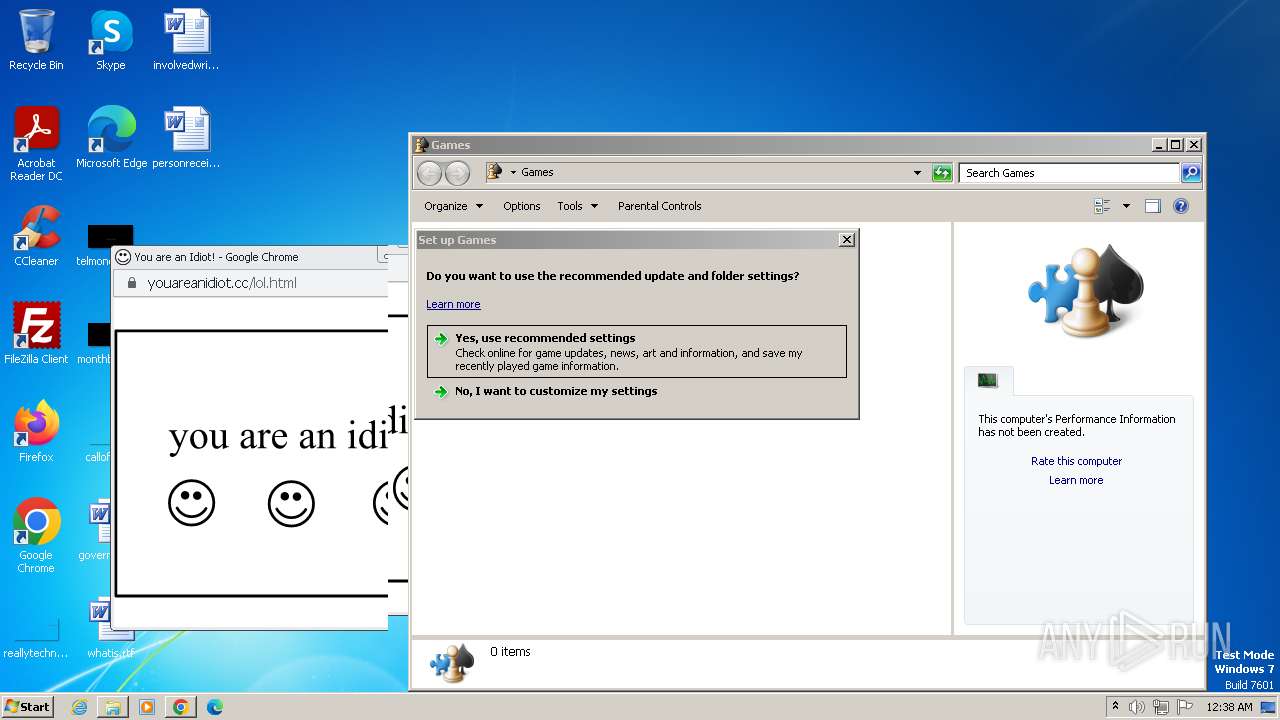1280x720 pixels.
Task: Open the Recycle Bin desktop icon
Action: 36,40
